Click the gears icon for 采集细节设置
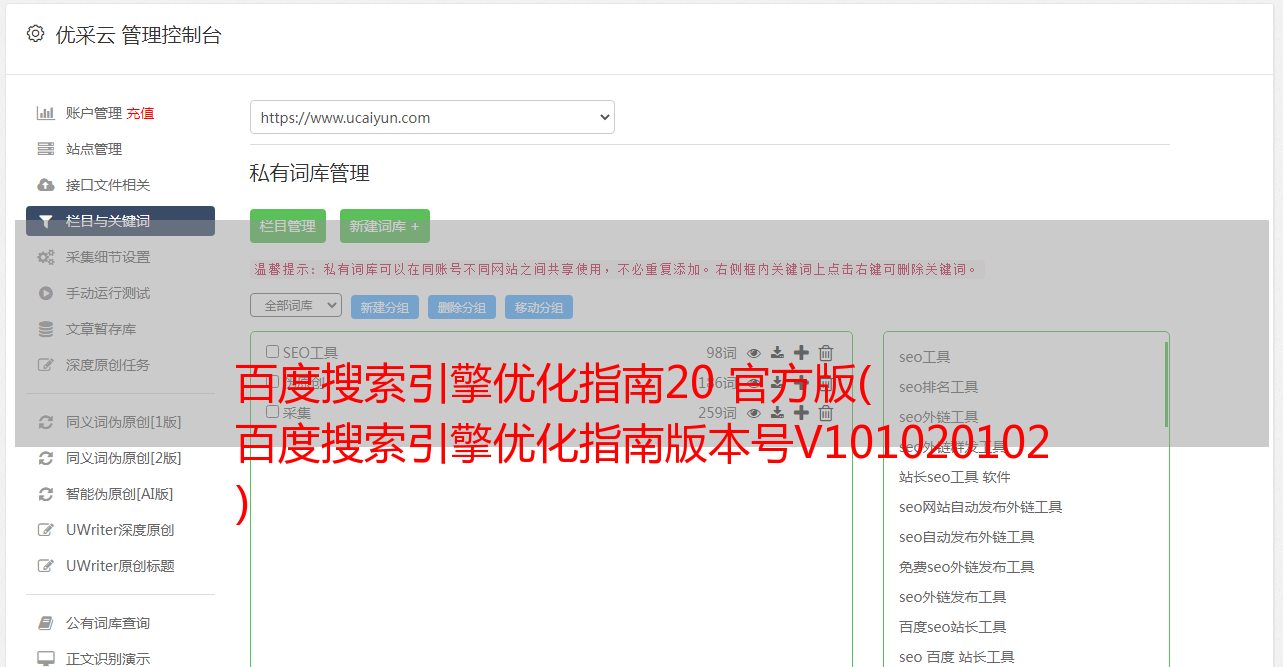This screenshot has width=1283, height=667. coord(45,257)
